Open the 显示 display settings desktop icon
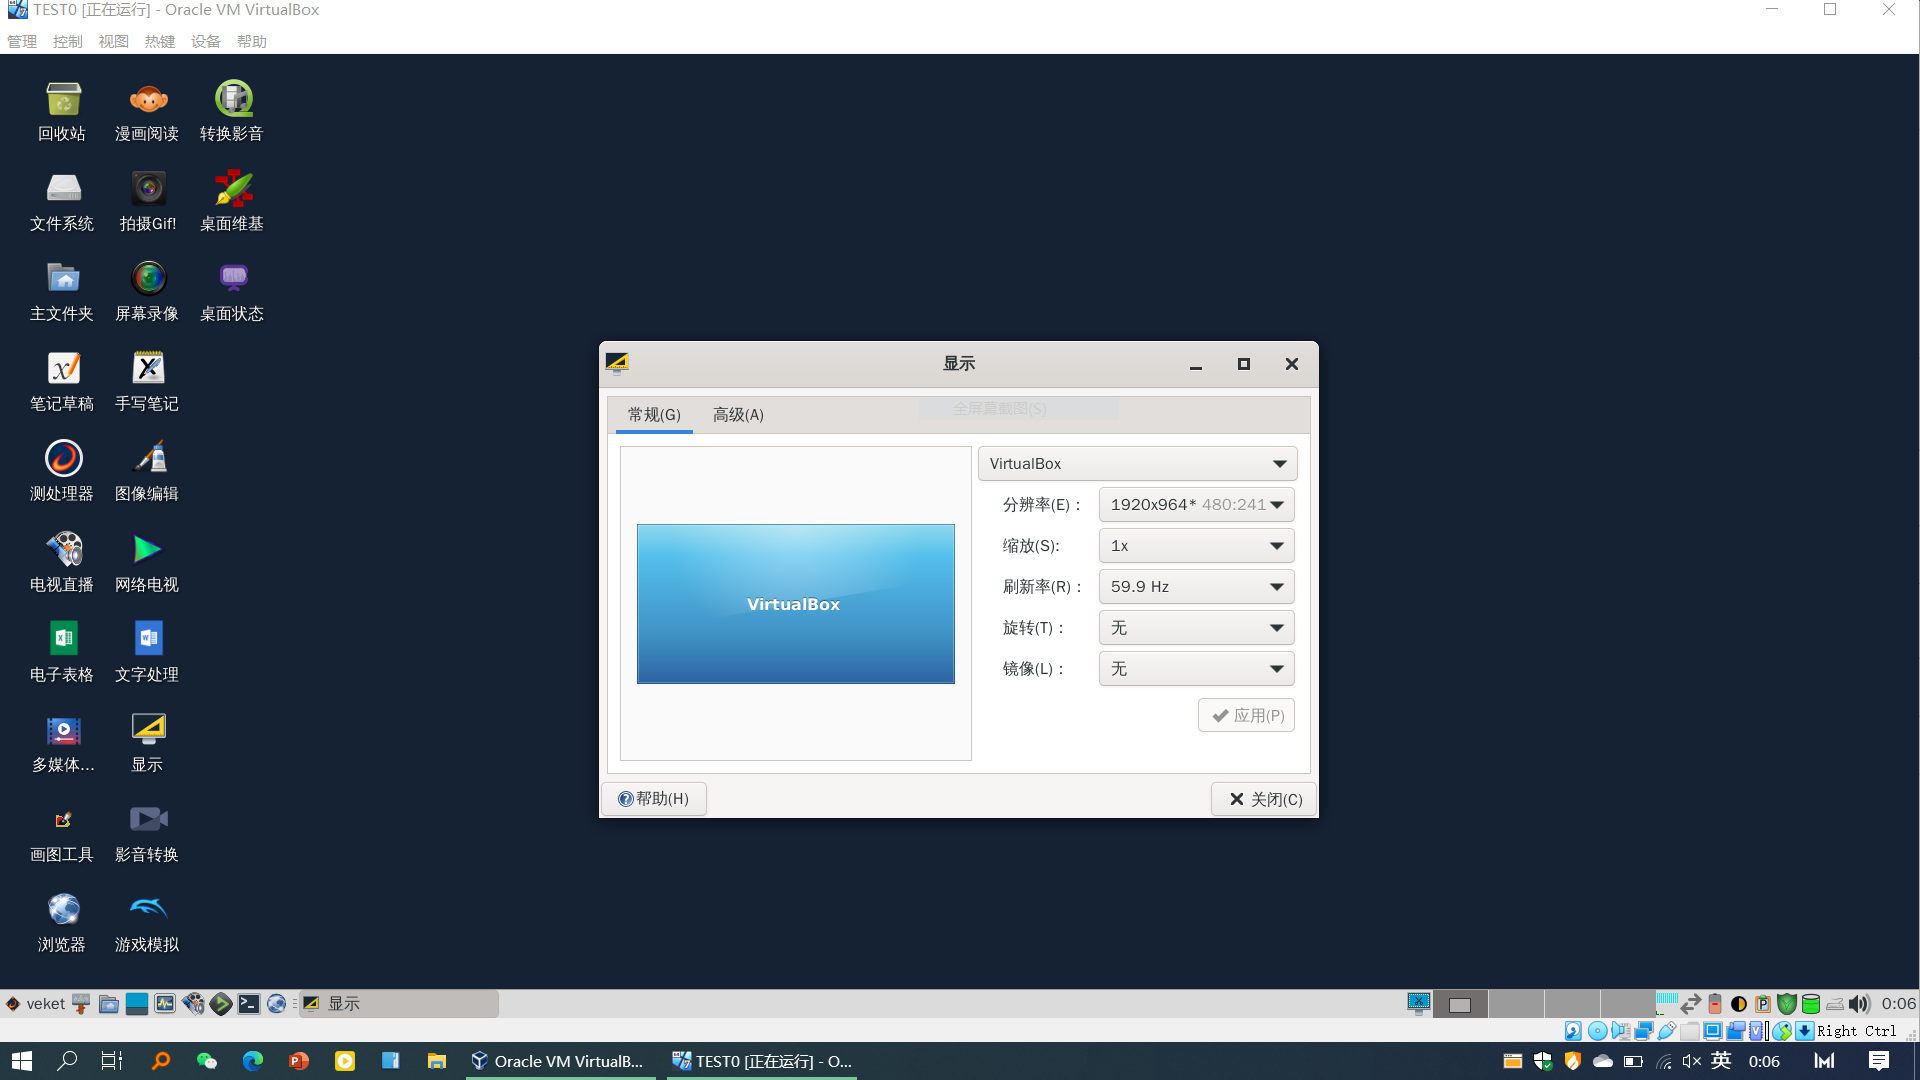Screen dimensions: 1920x1080 (147, 742)
